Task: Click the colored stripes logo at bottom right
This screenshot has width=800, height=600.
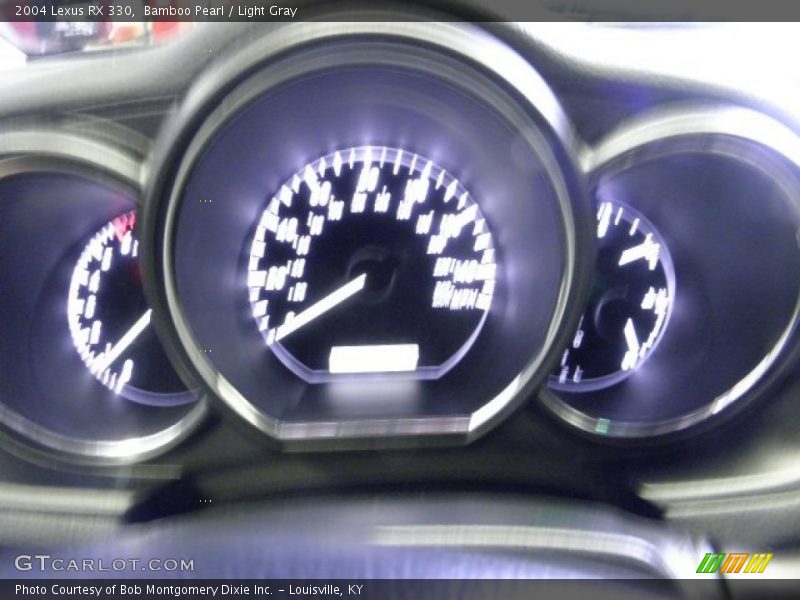Action: pos(733,563)
